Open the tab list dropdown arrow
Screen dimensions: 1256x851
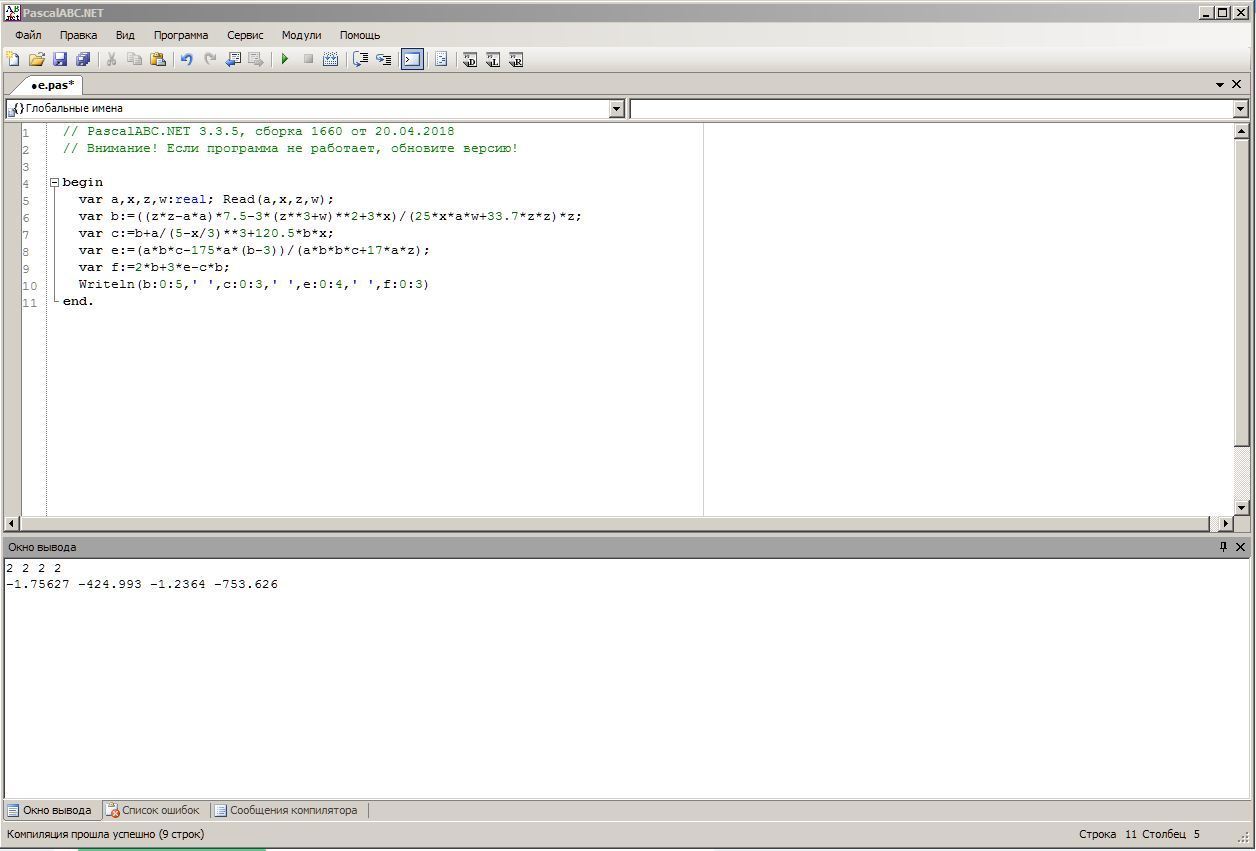(1220, 85)
